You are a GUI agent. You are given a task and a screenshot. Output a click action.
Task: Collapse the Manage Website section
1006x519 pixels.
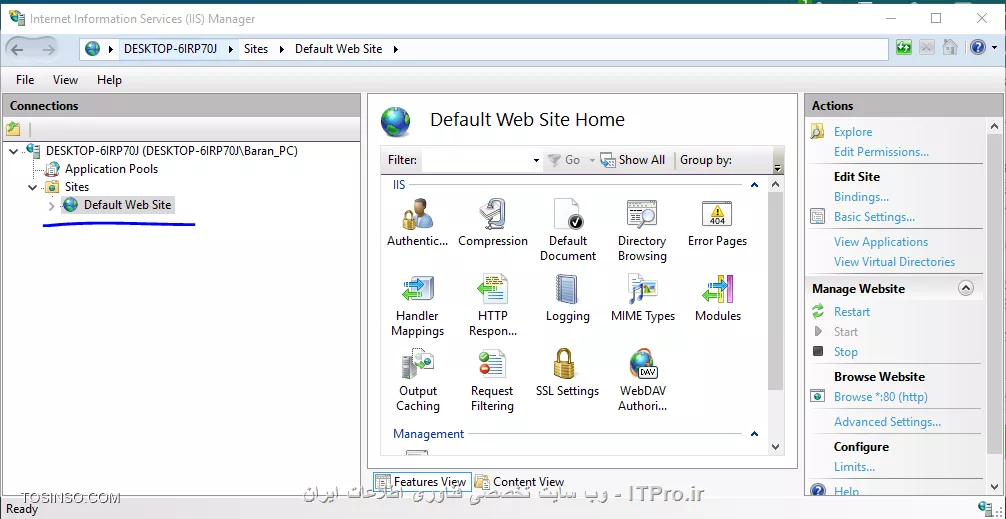966,288
